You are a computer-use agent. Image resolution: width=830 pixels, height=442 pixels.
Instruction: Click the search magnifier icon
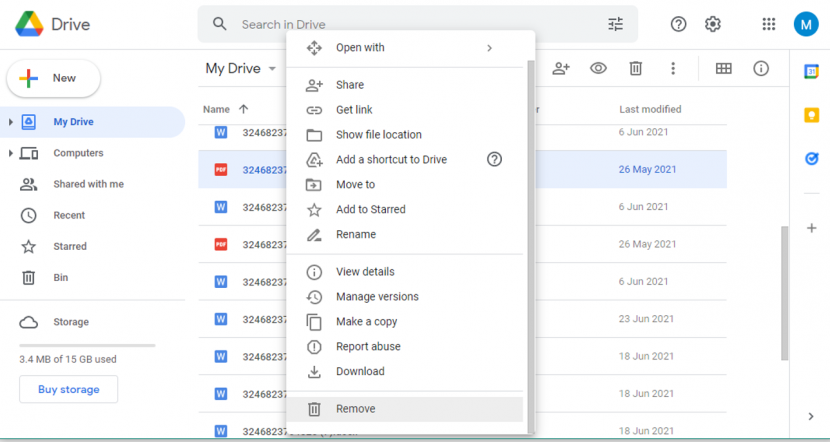(220, 24)
